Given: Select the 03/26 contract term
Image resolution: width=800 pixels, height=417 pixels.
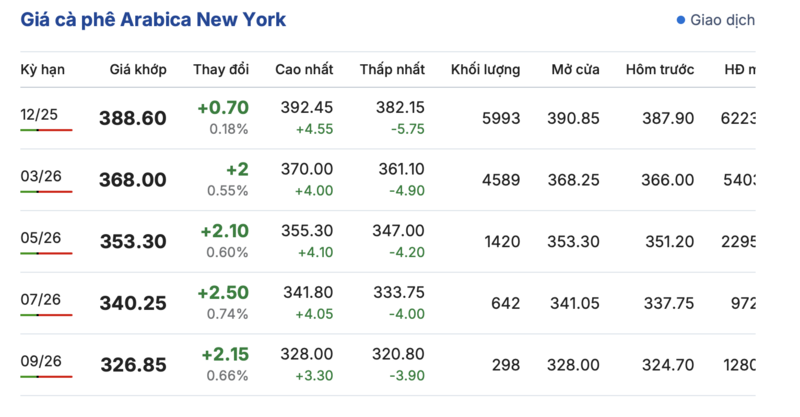Looking at the screenshot, I should point(41,176).
